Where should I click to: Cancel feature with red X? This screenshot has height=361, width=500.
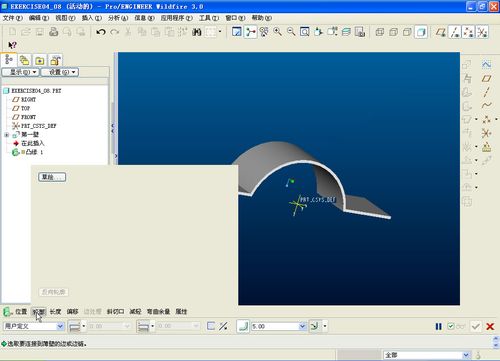[x=490, y=326]
